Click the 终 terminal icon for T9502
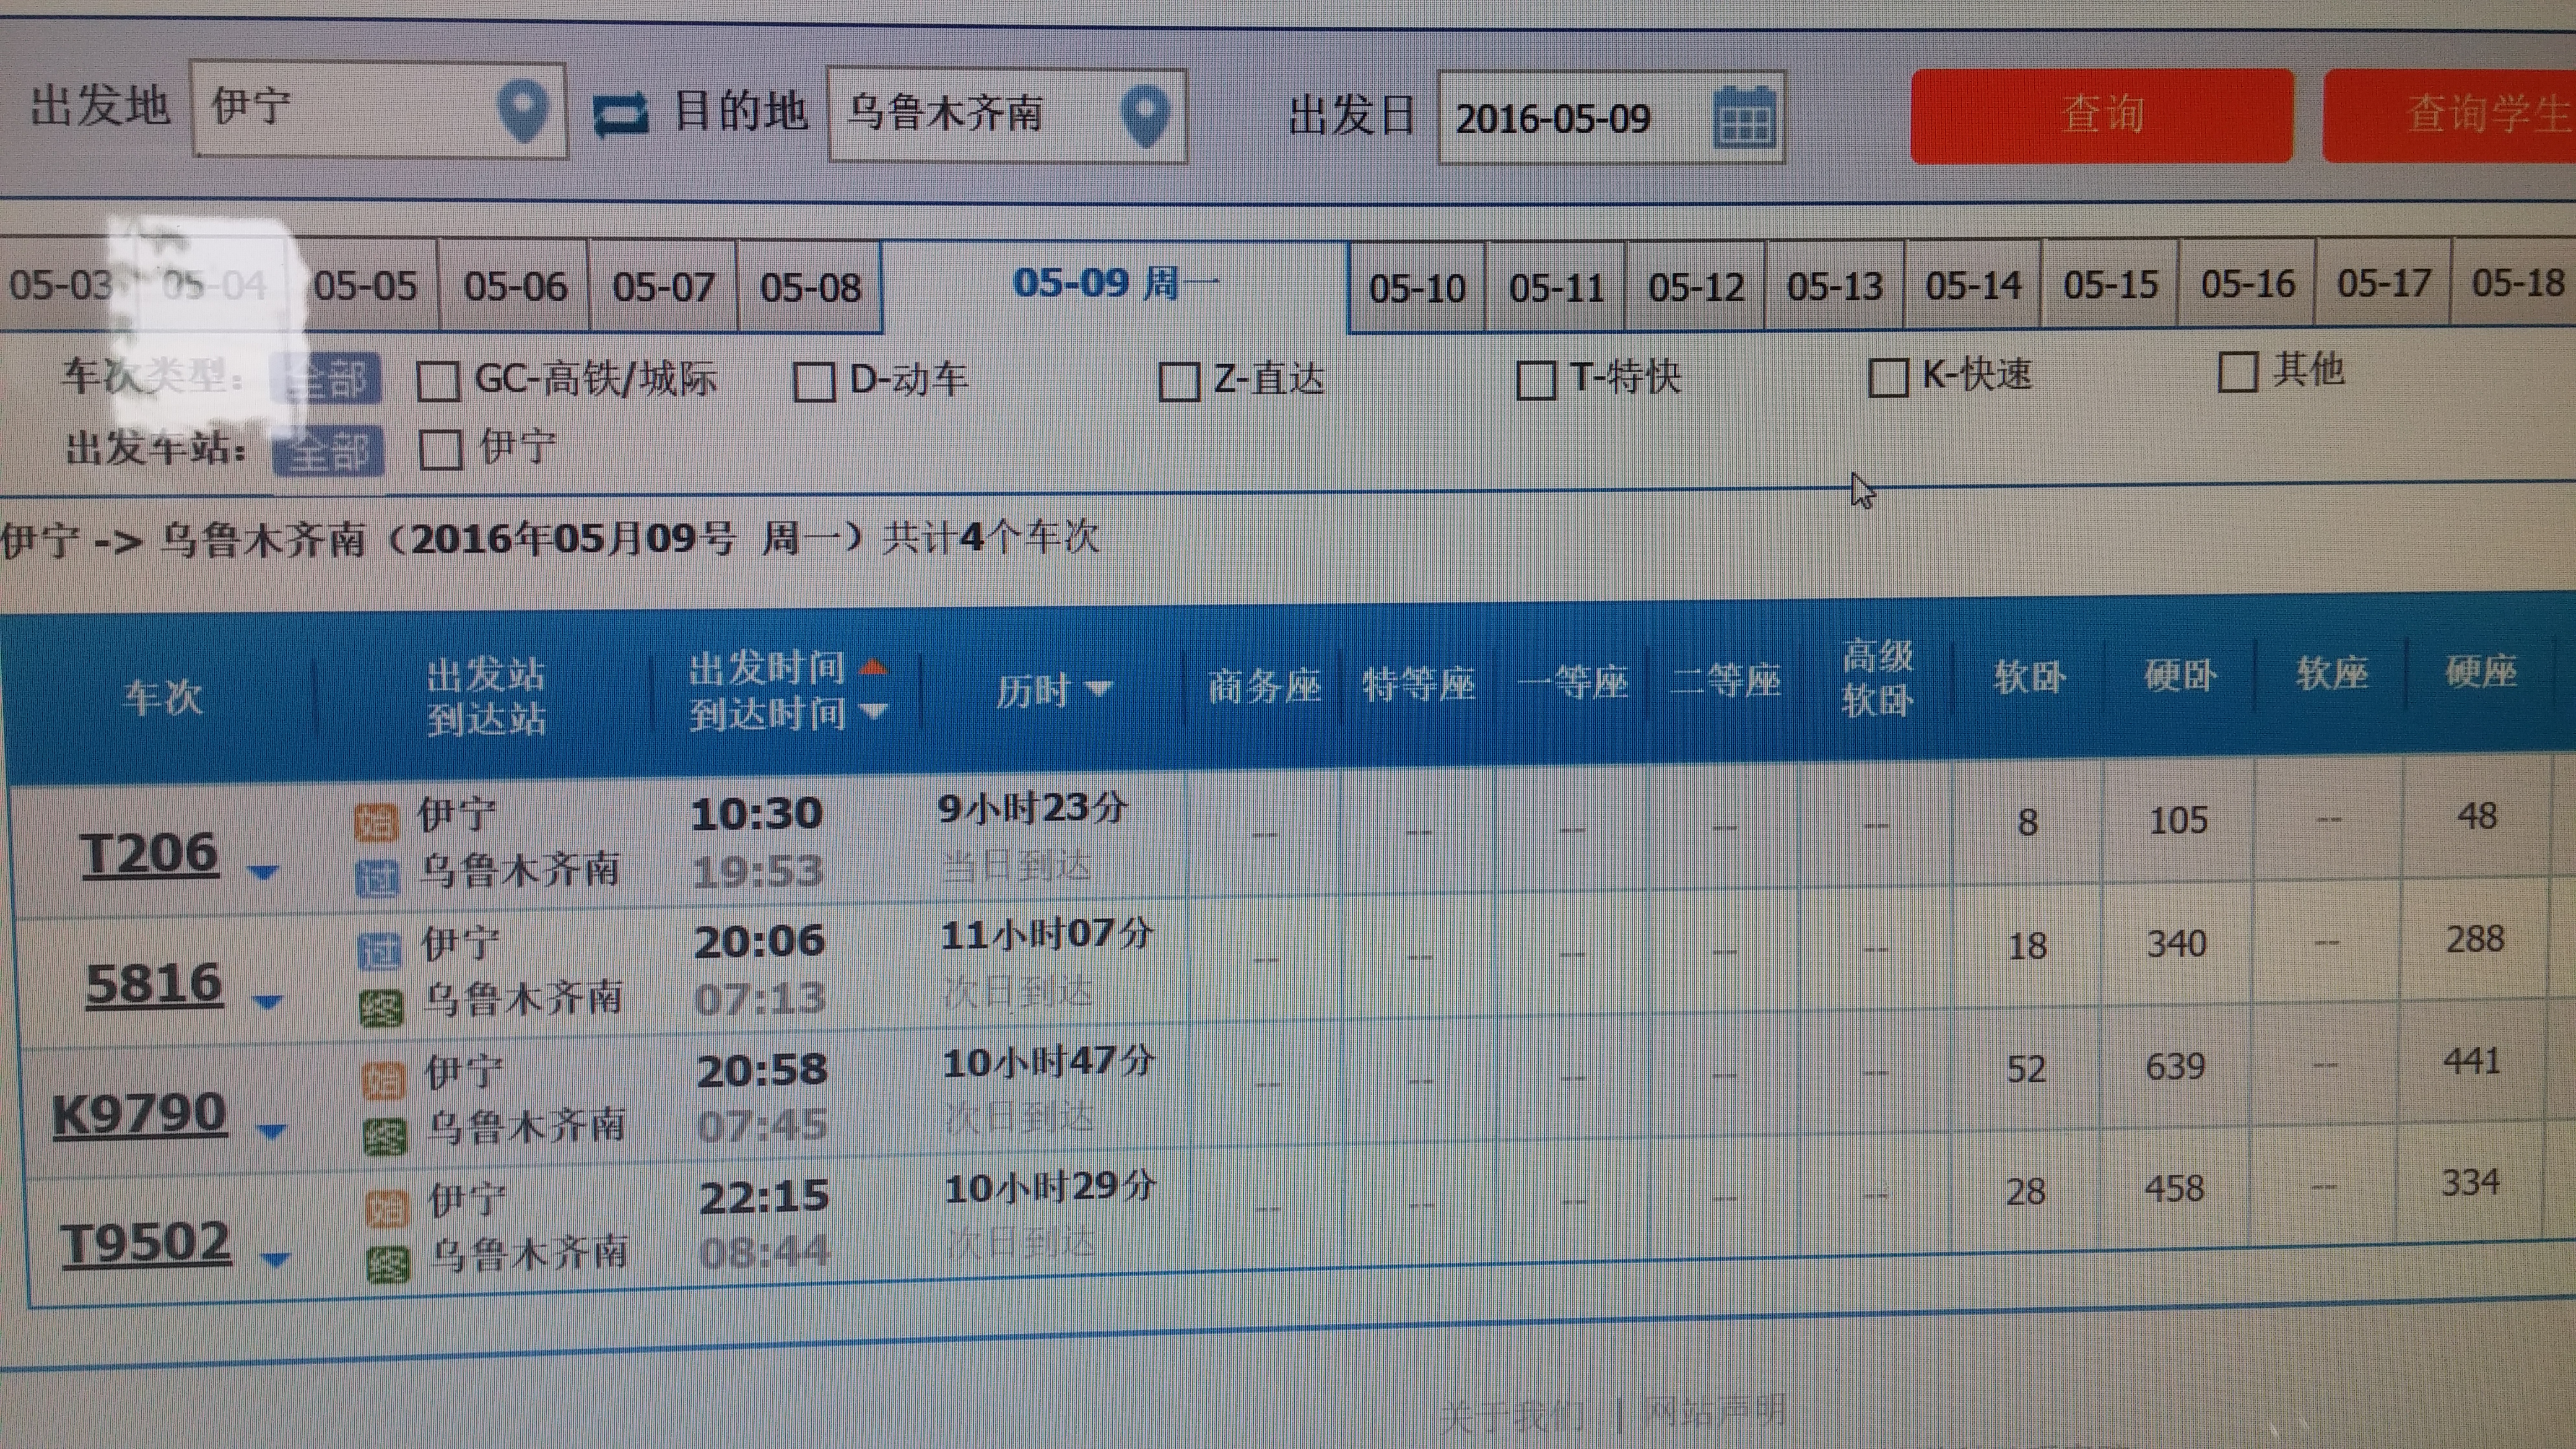This screenshot has height=1449, width=2576. (x=388, y=1264)
